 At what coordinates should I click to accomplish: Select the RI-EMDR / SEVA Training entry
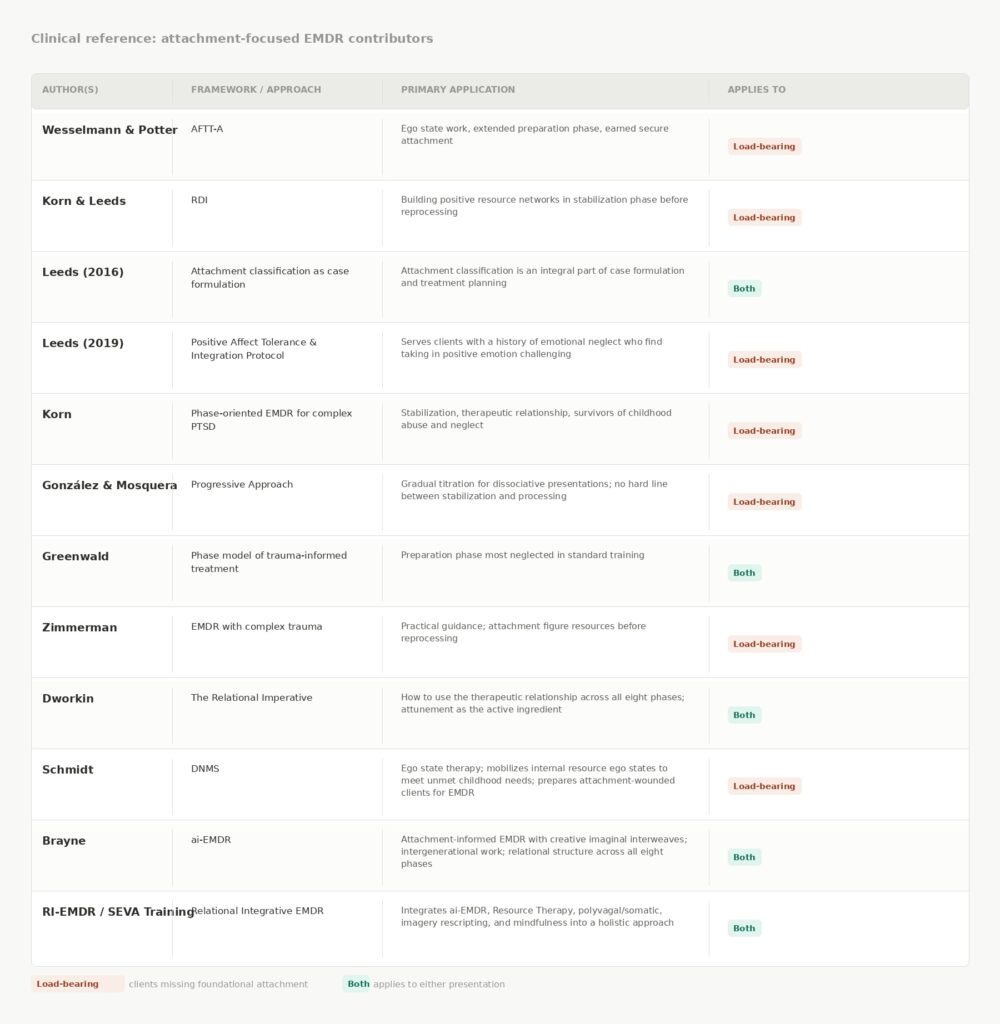click(117, 912)
